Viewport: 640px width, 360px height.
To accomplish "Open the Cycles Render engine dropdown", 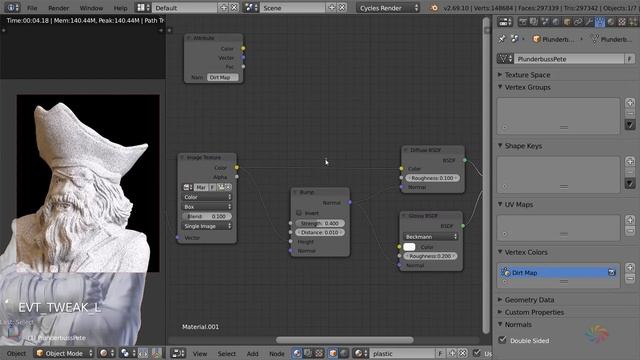I will (x=387, y=7).
